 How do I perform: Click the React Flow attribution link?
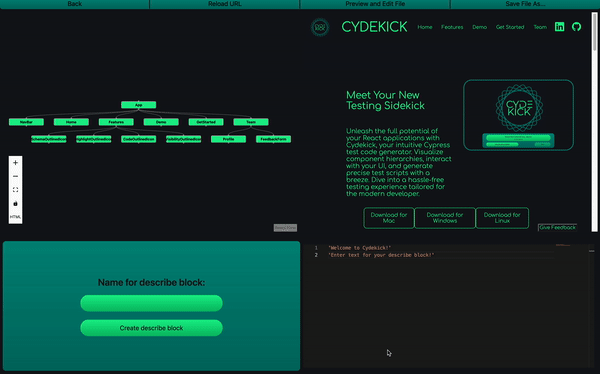click(285, 228)
